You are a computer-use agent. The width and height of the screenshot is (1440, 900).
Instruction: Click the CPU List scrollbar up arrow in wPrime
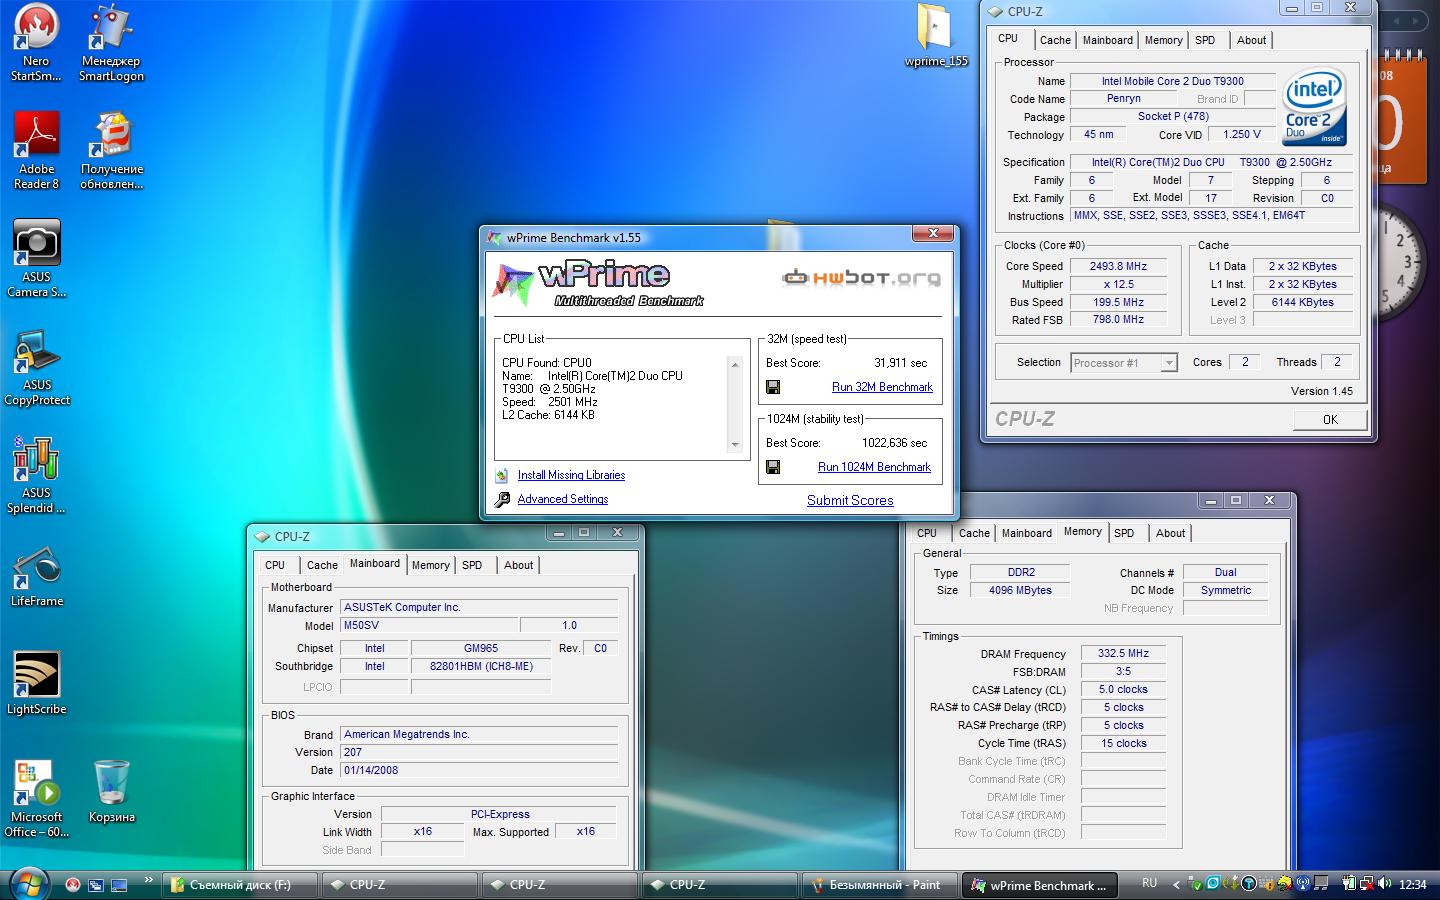tap(735, 364)
